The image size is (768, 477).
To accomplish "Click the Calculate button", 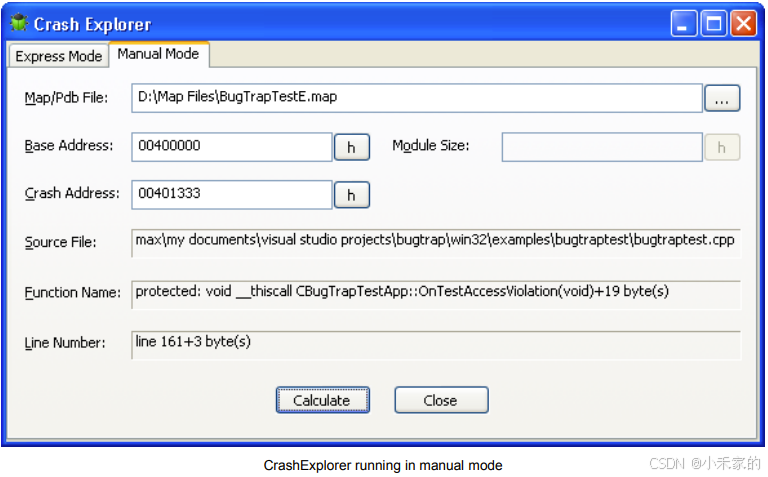I will click(322, 400).
